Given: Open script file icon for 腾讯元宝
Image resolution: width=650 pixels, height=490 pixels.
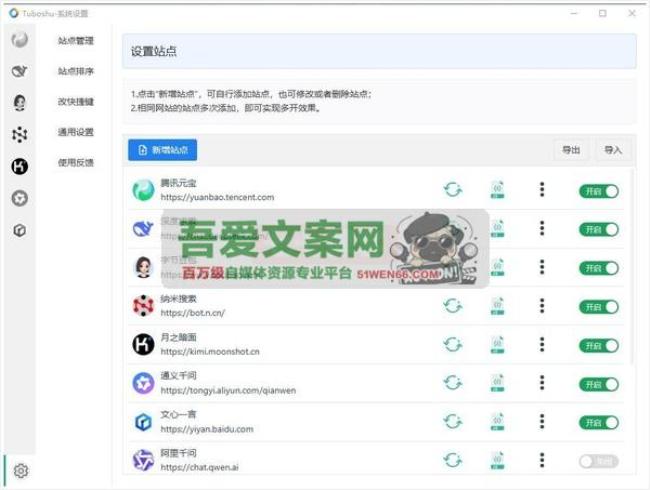Looking at the screenshot, I should tap(497, 189).
